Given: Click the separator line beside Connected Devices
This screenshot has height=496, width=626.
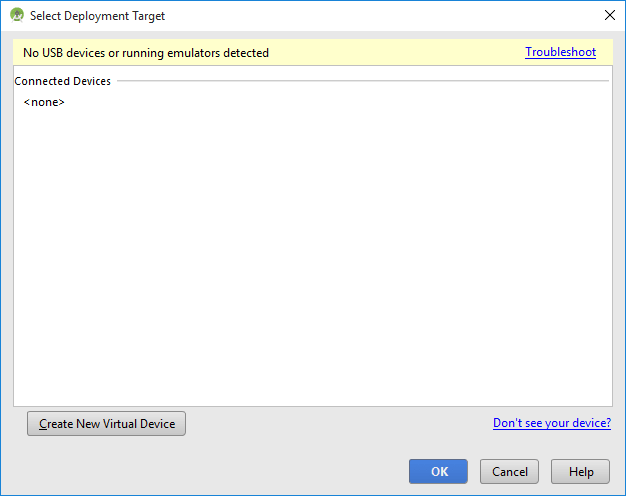Looking at the screenshot, I should [x=360, y=81].
